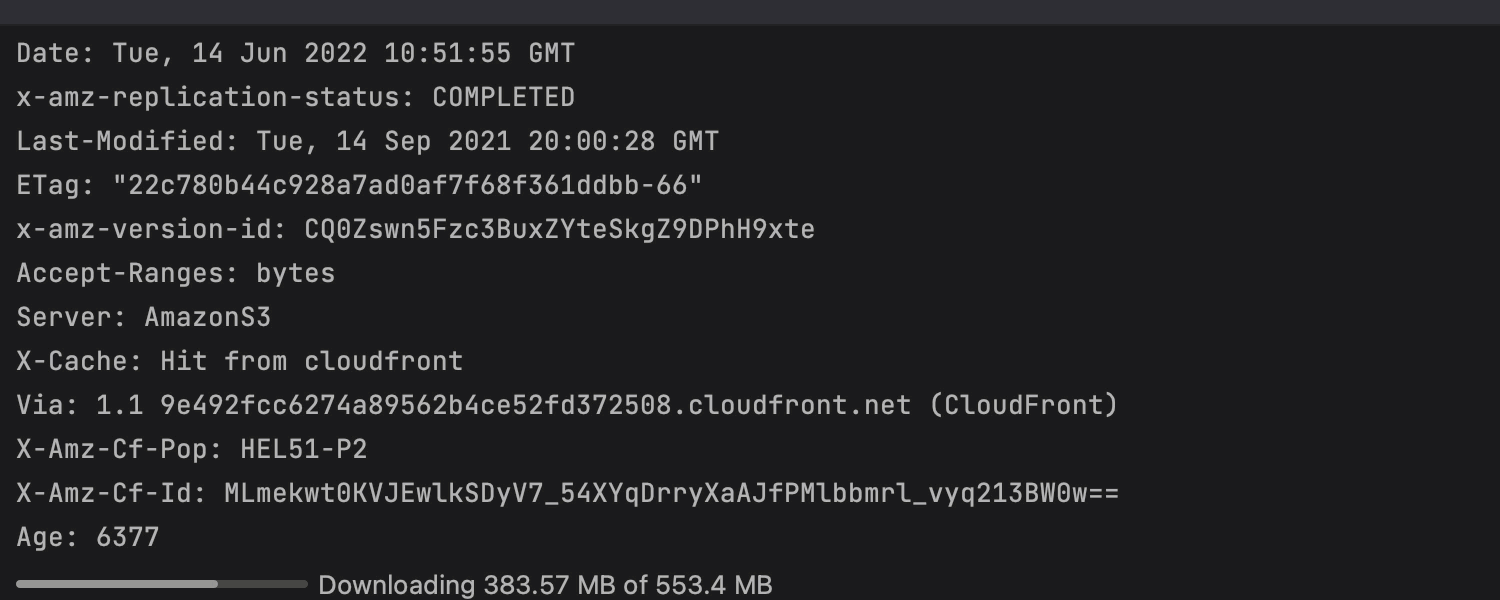1500x600 pixels.
Task: Click the "Hit from cloudfront" cache value
Action: pyautogui.click(x=312, y=361)
